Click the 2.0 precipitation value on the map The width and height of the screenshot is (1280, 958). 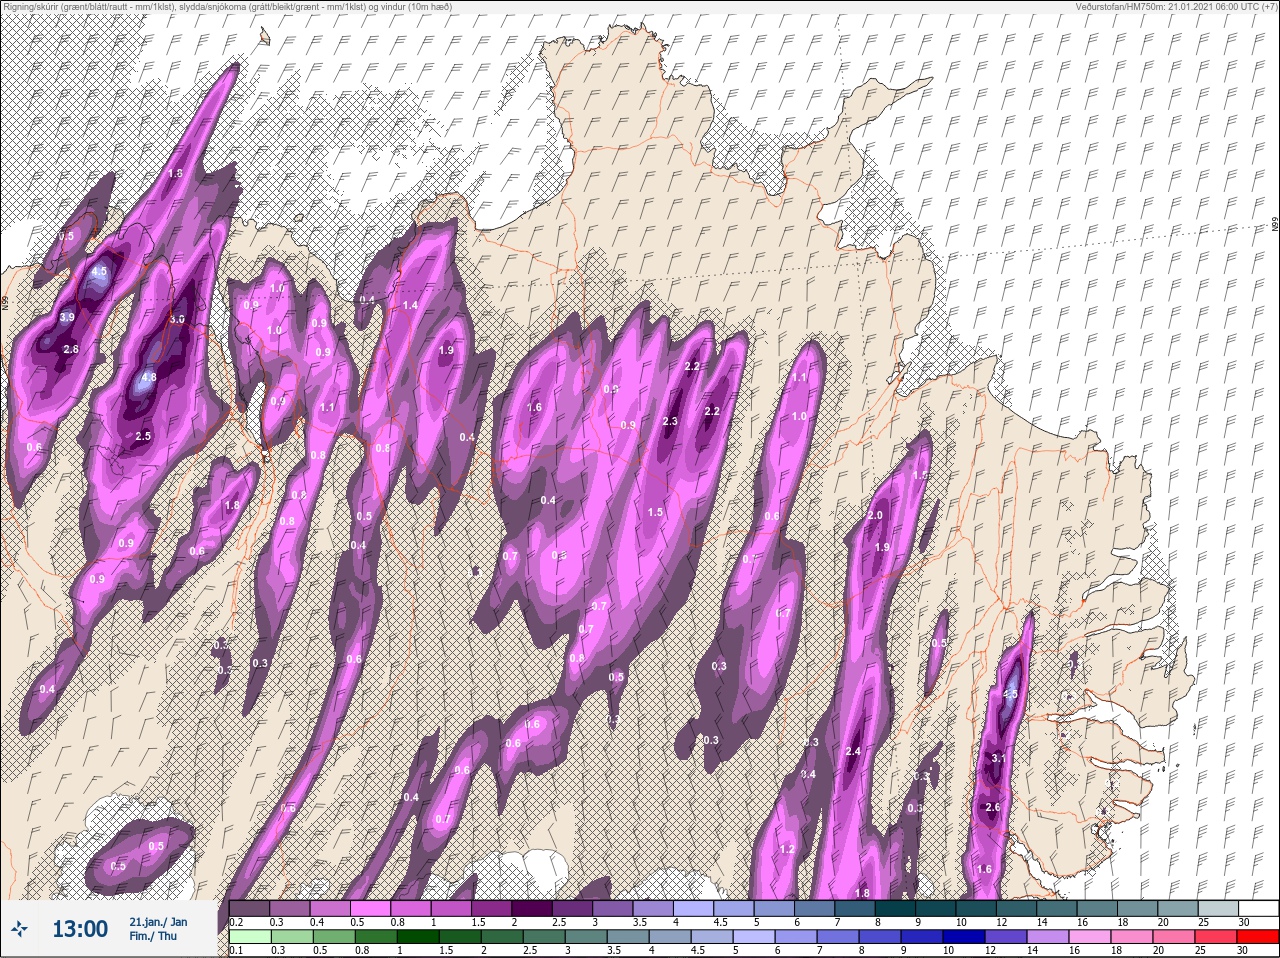(x=875, y=515)
